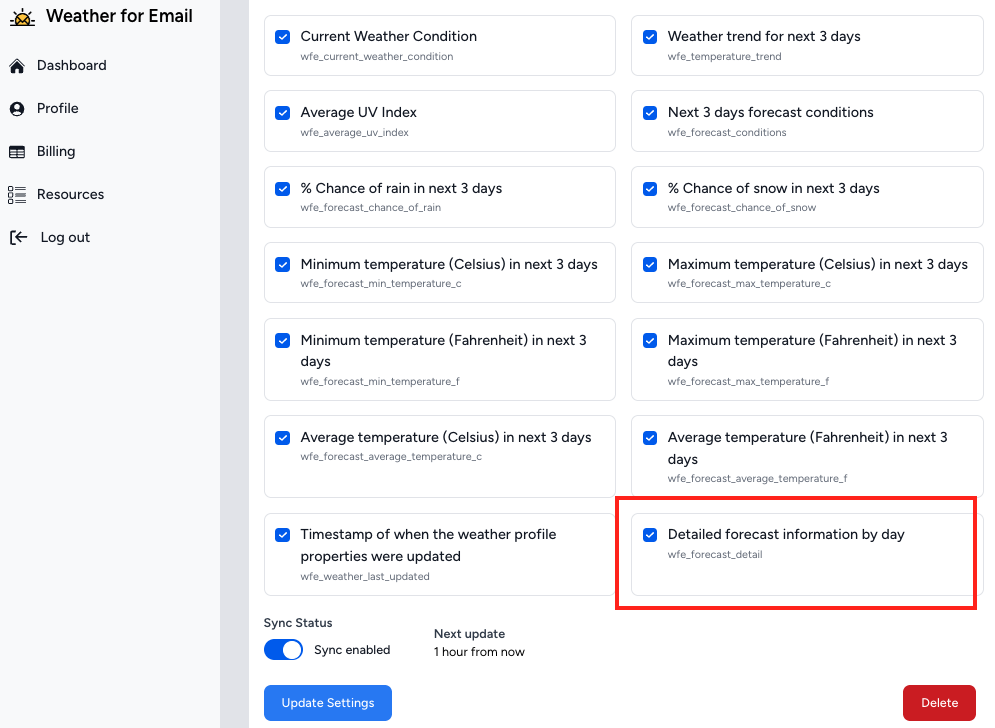Click the wfe_forecast_average_temperature_f text
This screenshot has height=728, width=995.
click(x=758, y=479)
